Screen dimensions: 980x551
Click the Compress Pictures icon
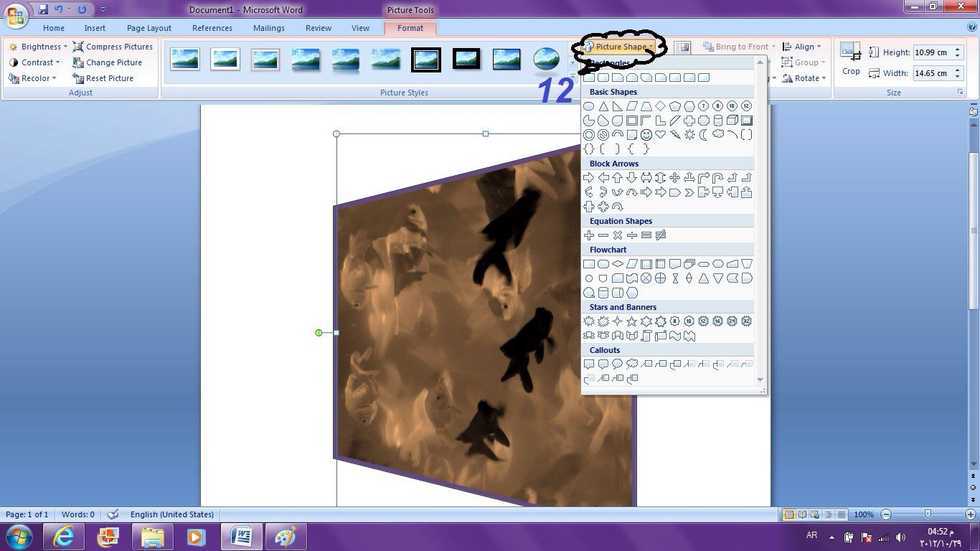78,47
